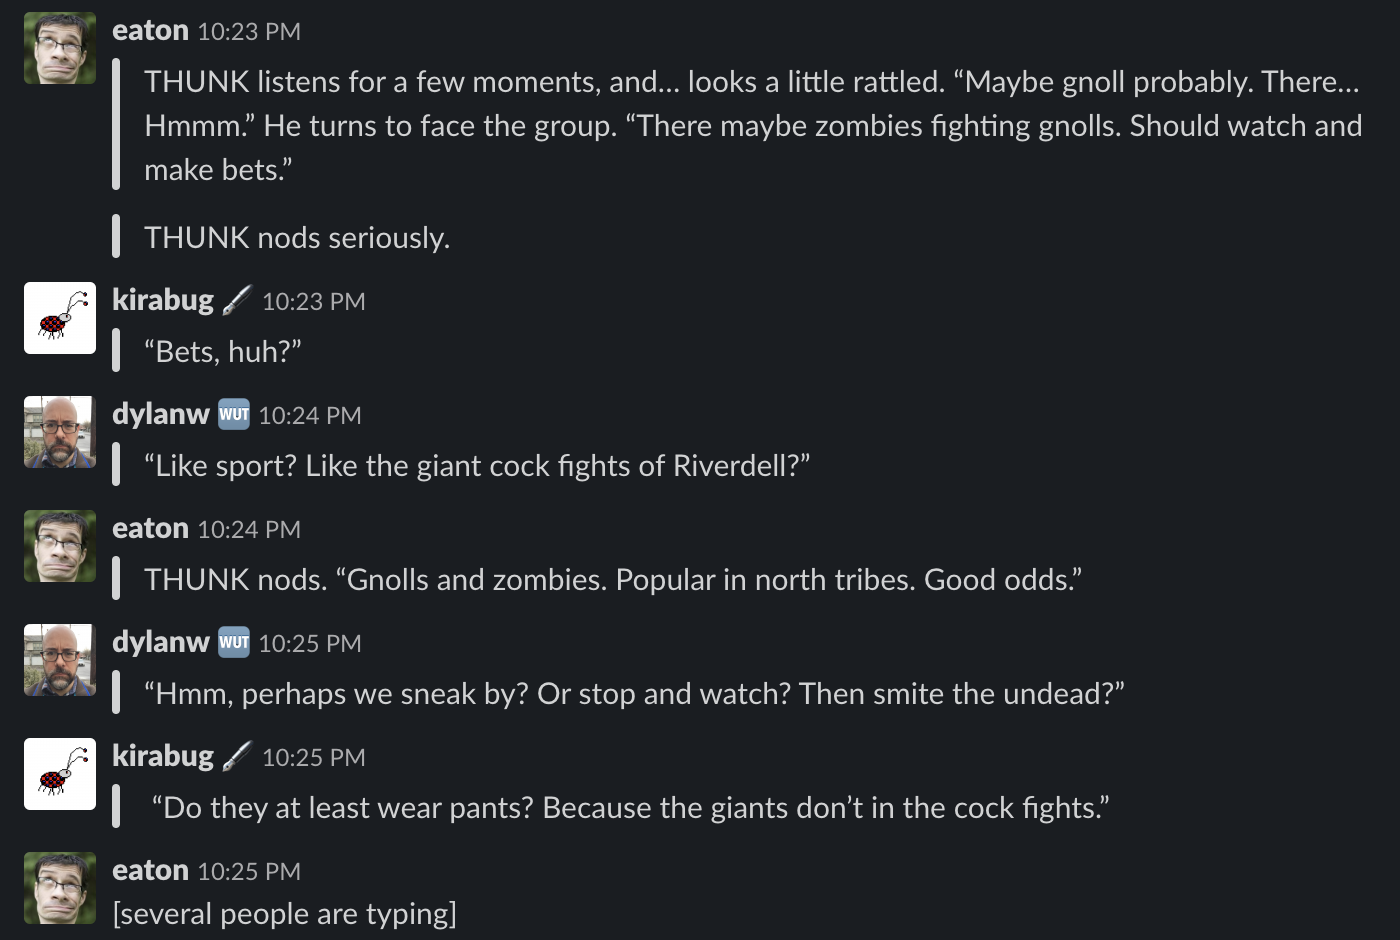Click eaton's avatar beside "Gnolls and zombies" message
Image resolution: width=1400 pixels, height=940 pixels.
[60, 546]
